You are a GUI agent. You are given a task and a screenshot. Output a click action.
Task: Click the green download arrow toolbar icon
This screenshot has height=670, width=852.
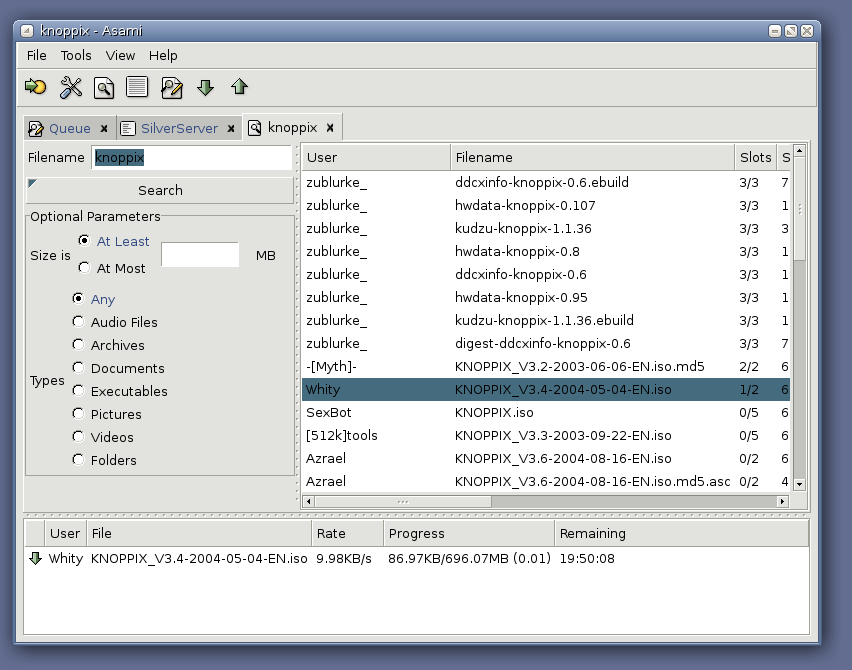205,87
